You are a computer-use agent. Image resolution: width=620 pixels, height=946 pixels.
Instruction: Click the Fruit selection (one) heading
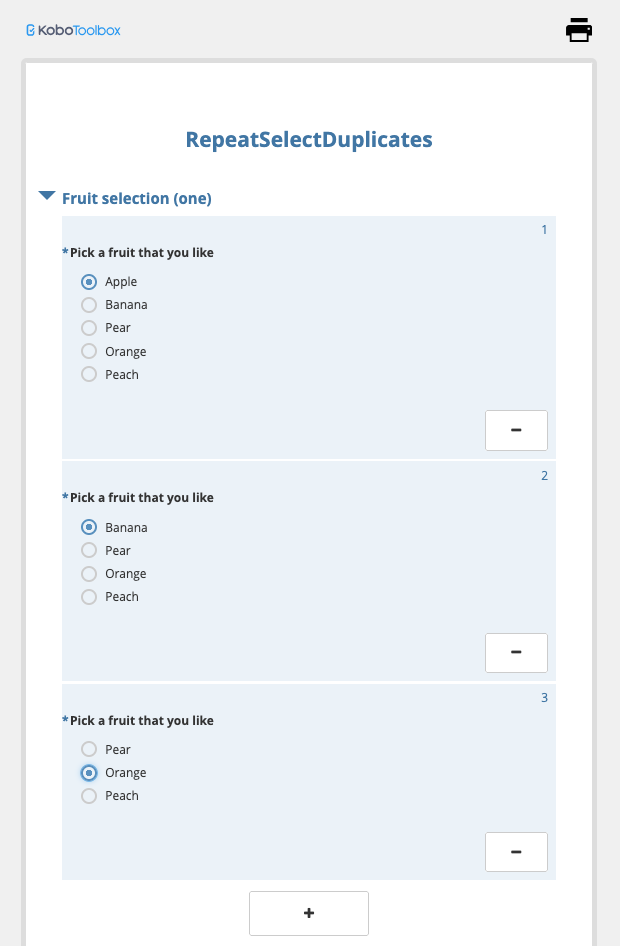point(137,198)
